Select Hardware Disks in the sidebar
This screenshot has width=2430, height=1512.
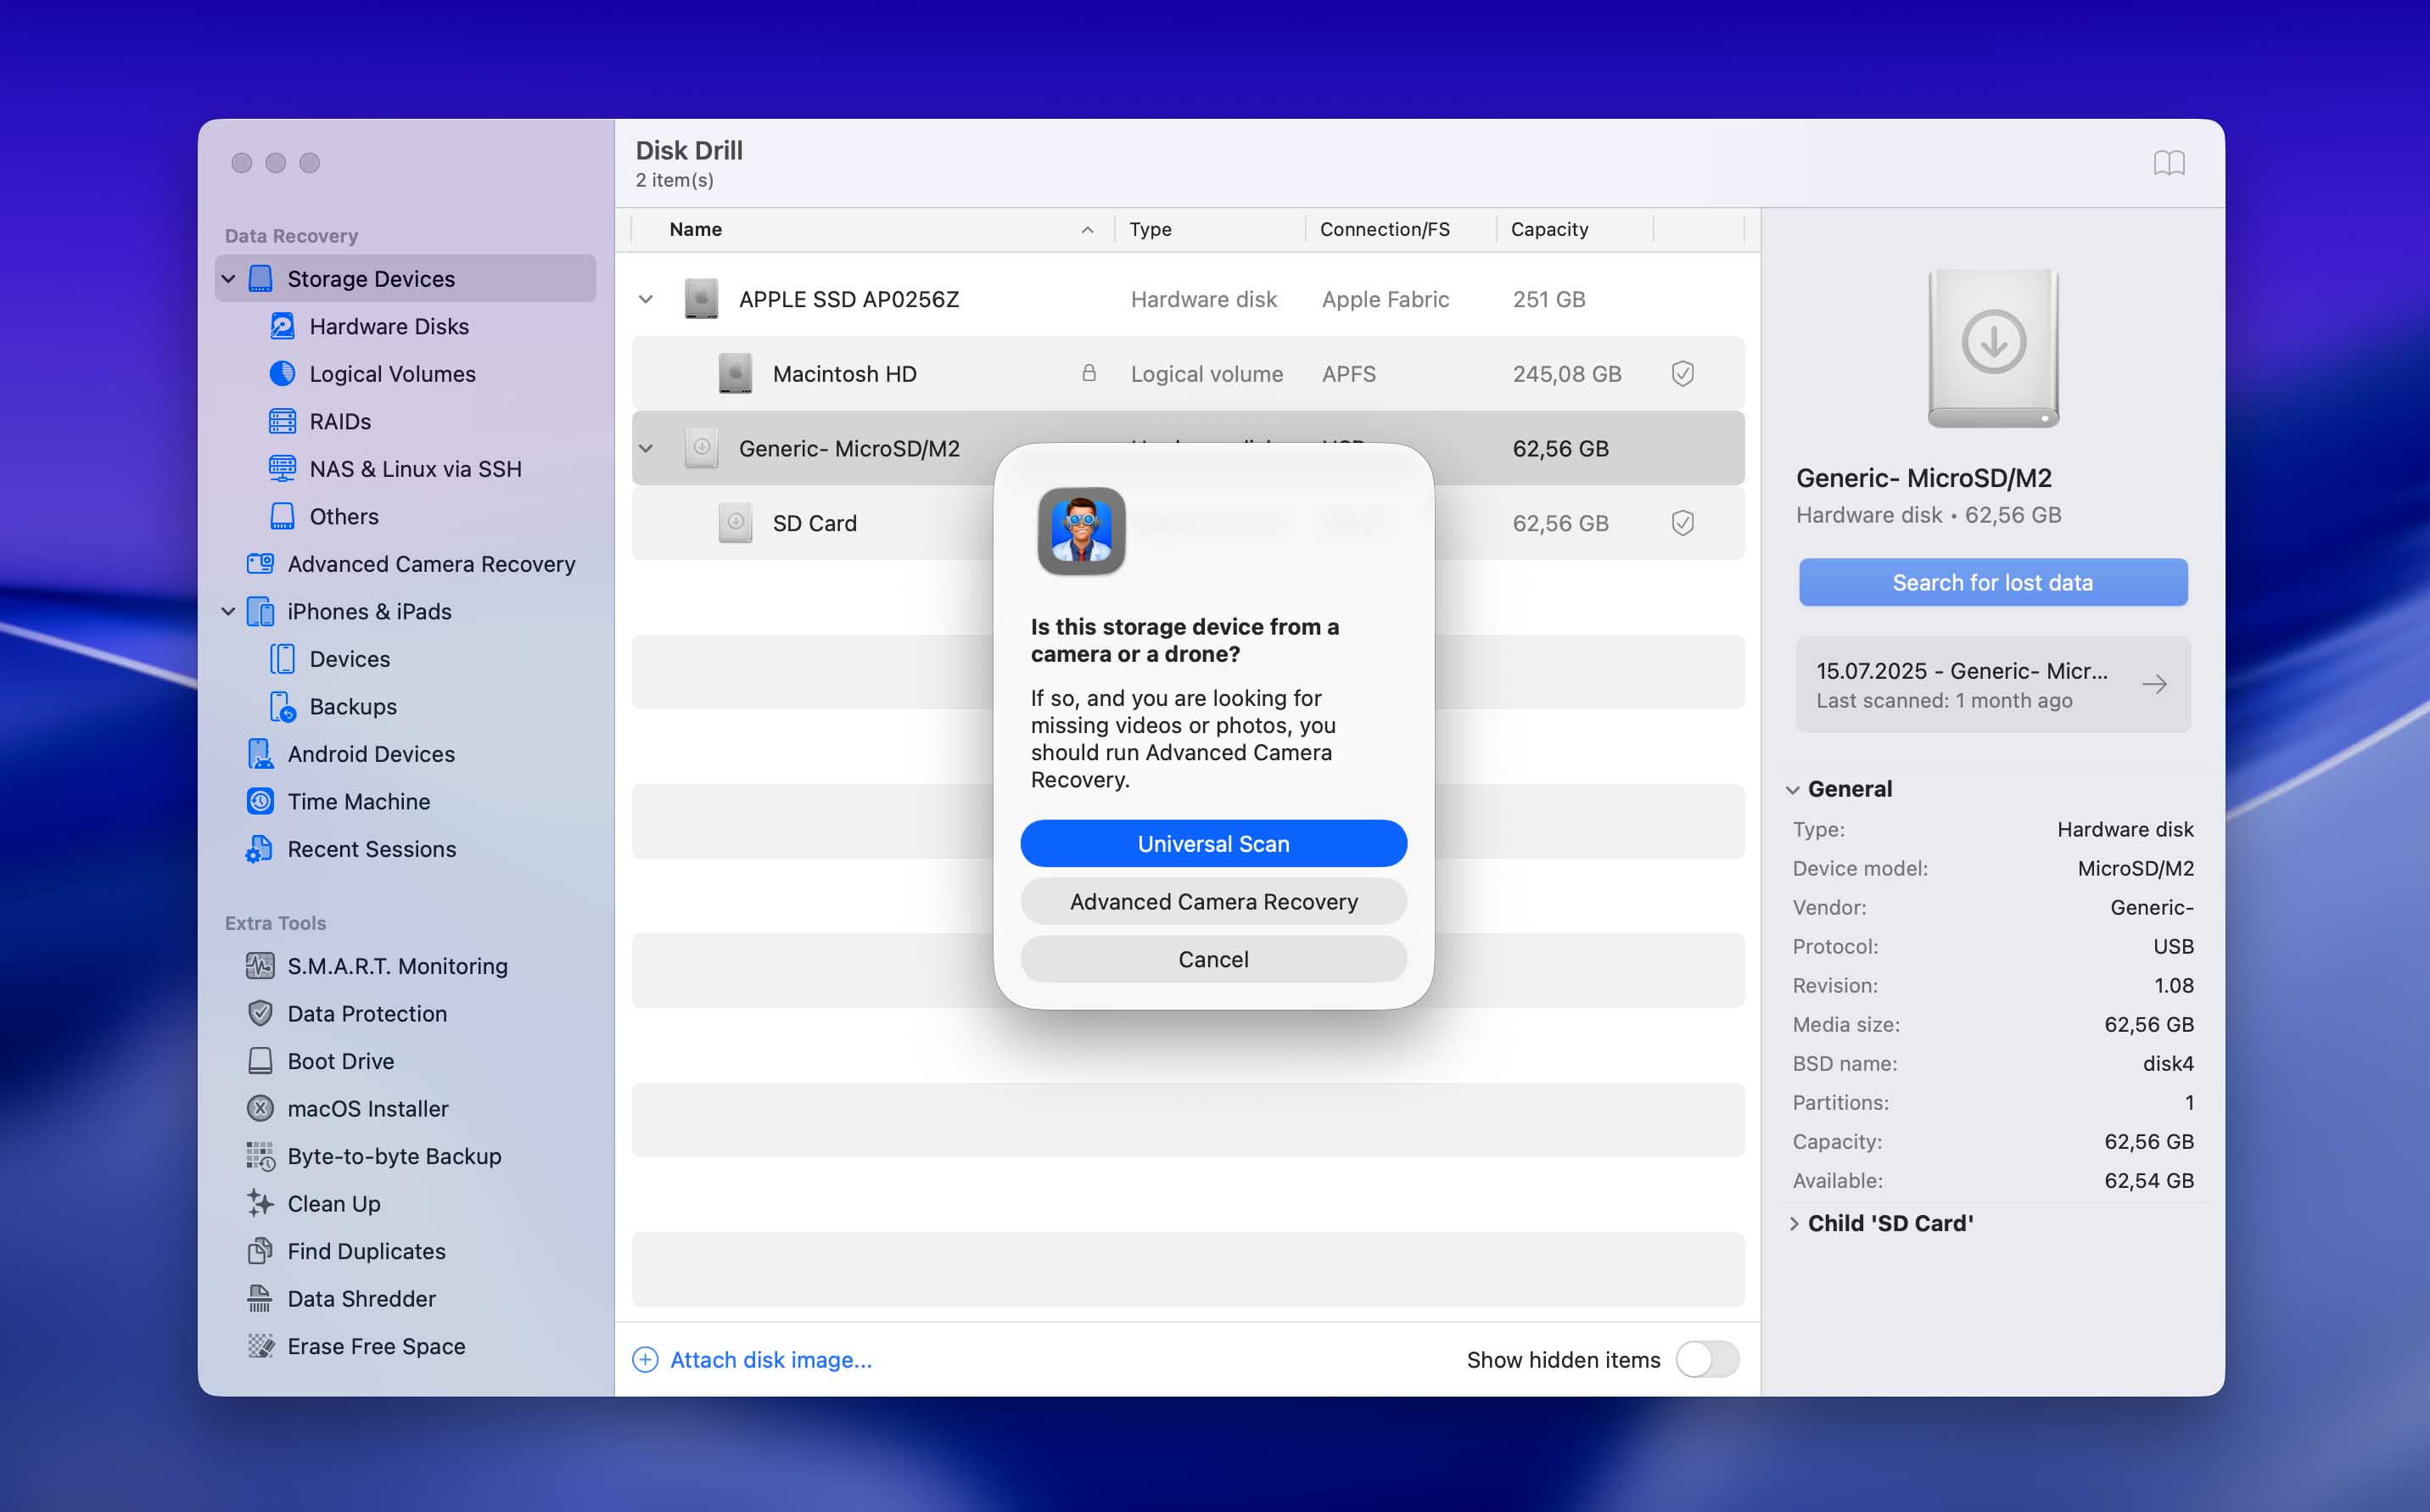tap(405, 326)
